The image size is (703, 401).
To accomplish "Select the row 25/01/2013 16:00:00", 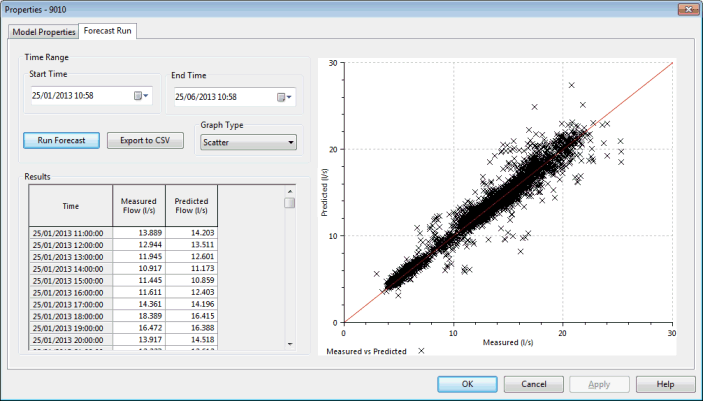I will (x=123, y=292).
